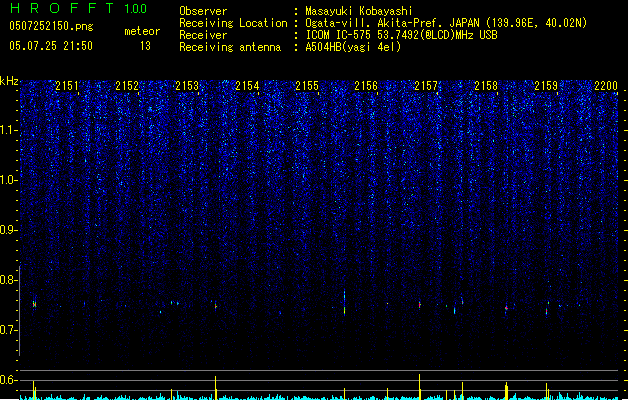Viewport: 629px width, 400px height.
Task: Click the 0.7 frequency axis label
Action: click(9, 330)
